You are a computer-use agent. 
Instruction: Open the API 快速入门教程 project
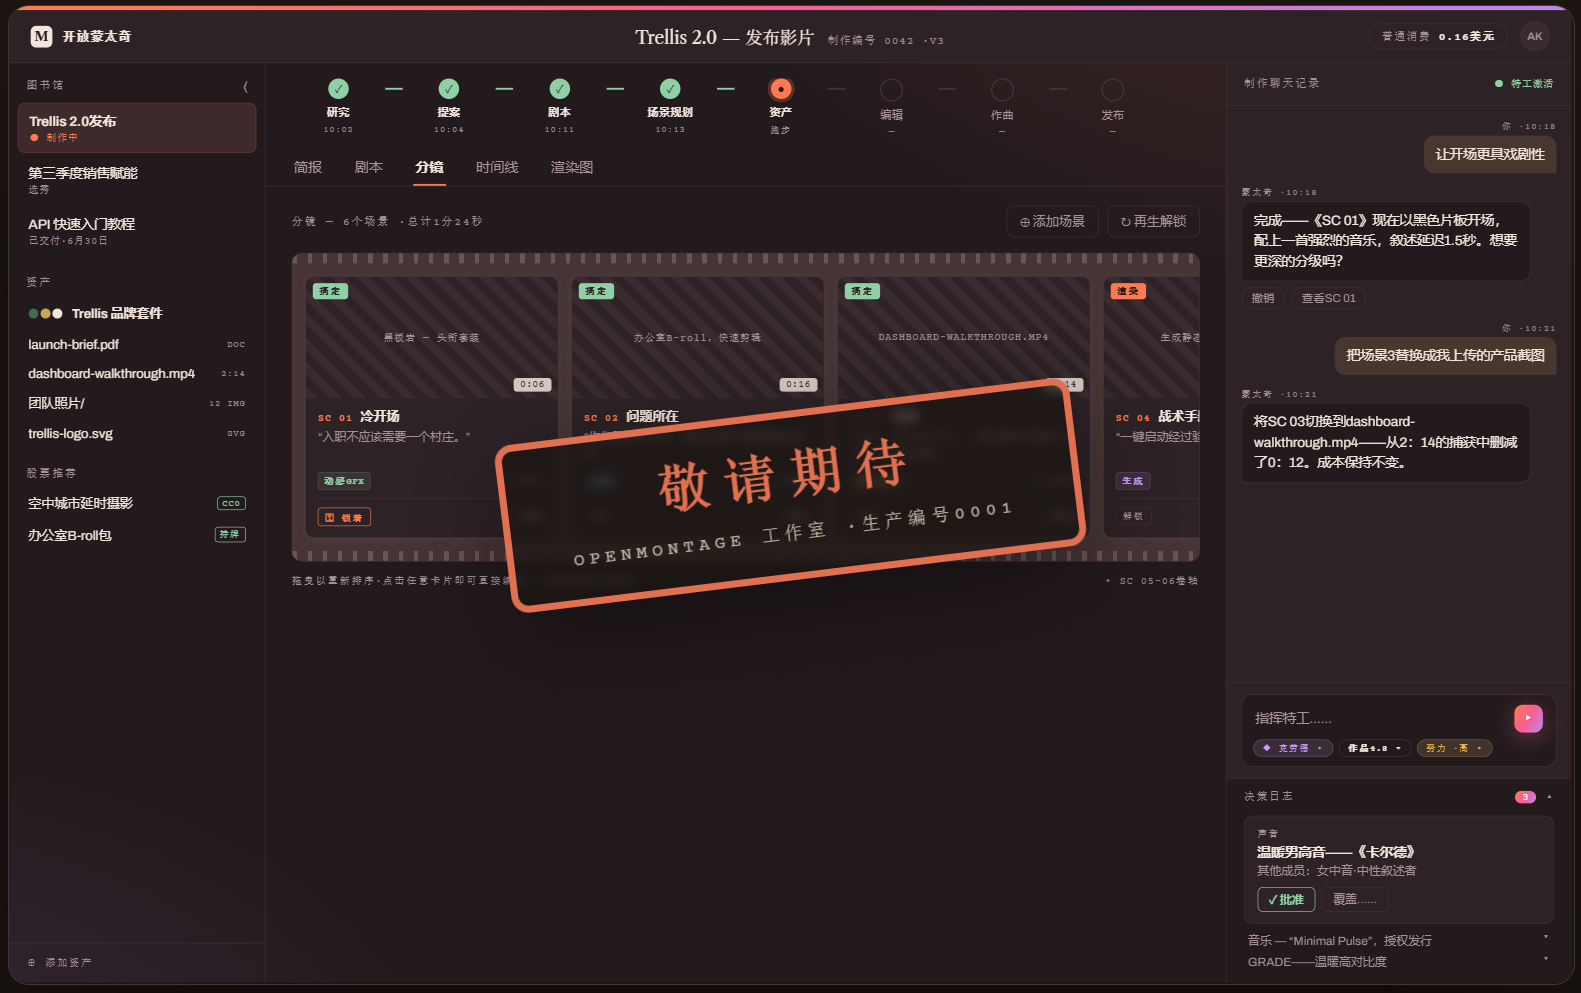pyautogui.click(x=137, y=231)
